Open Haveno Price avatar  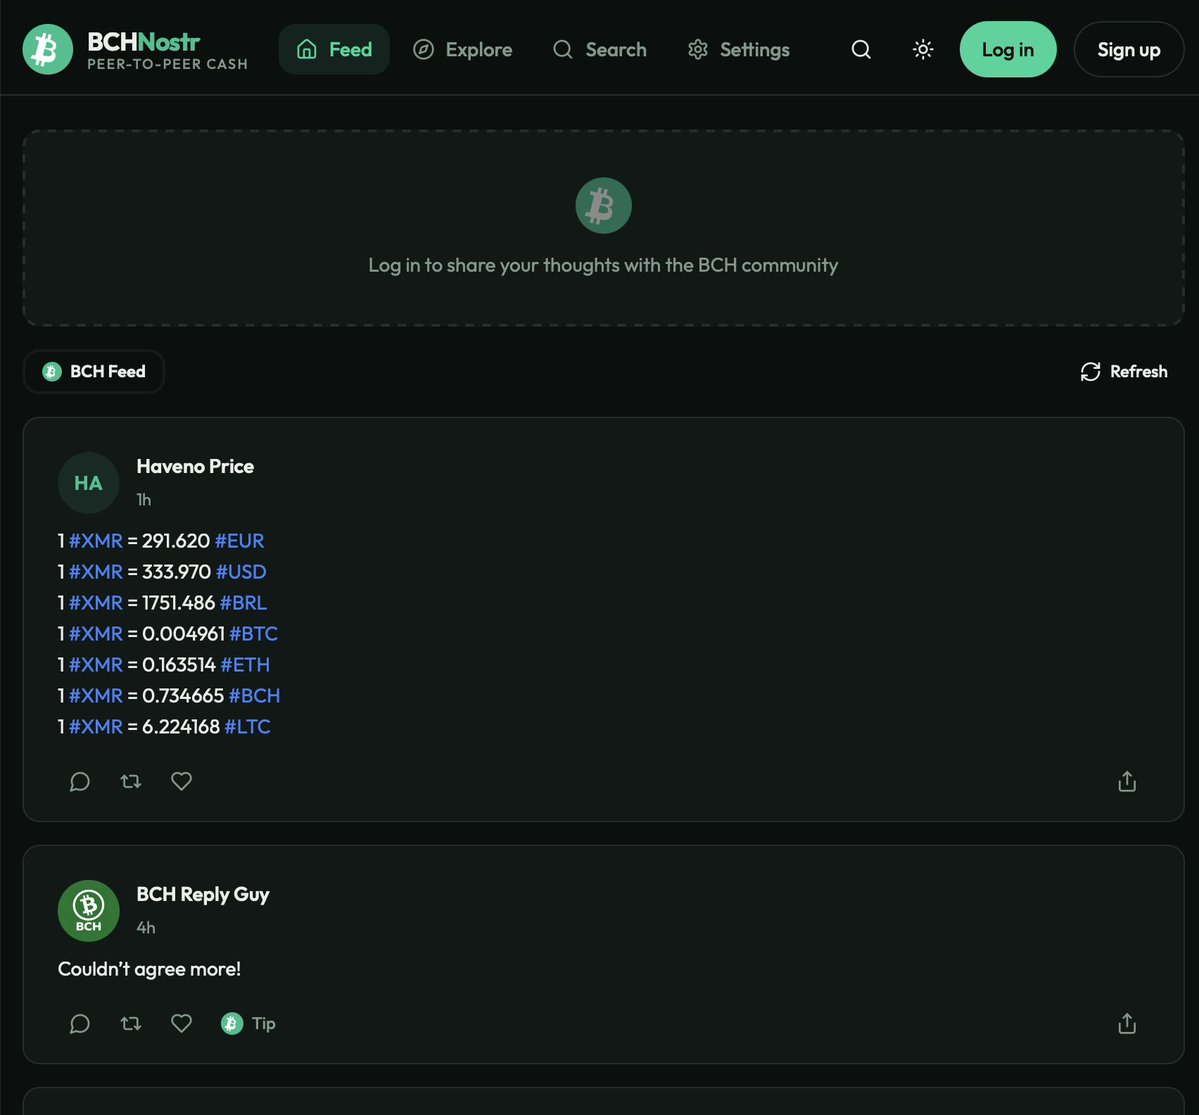click(x=89, y=483)
